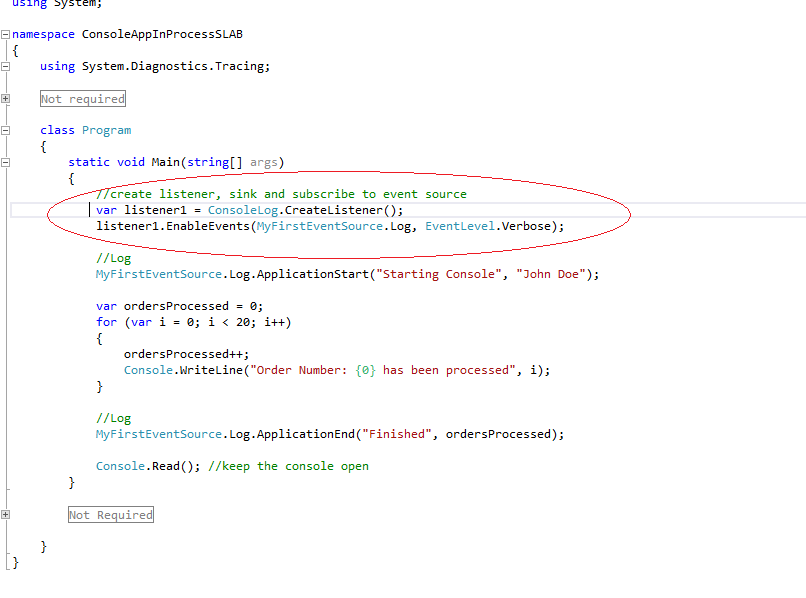Click the "Starting Console" string literal
The height and width of the screenshot is (598, 806).
(x=438, y=274)
